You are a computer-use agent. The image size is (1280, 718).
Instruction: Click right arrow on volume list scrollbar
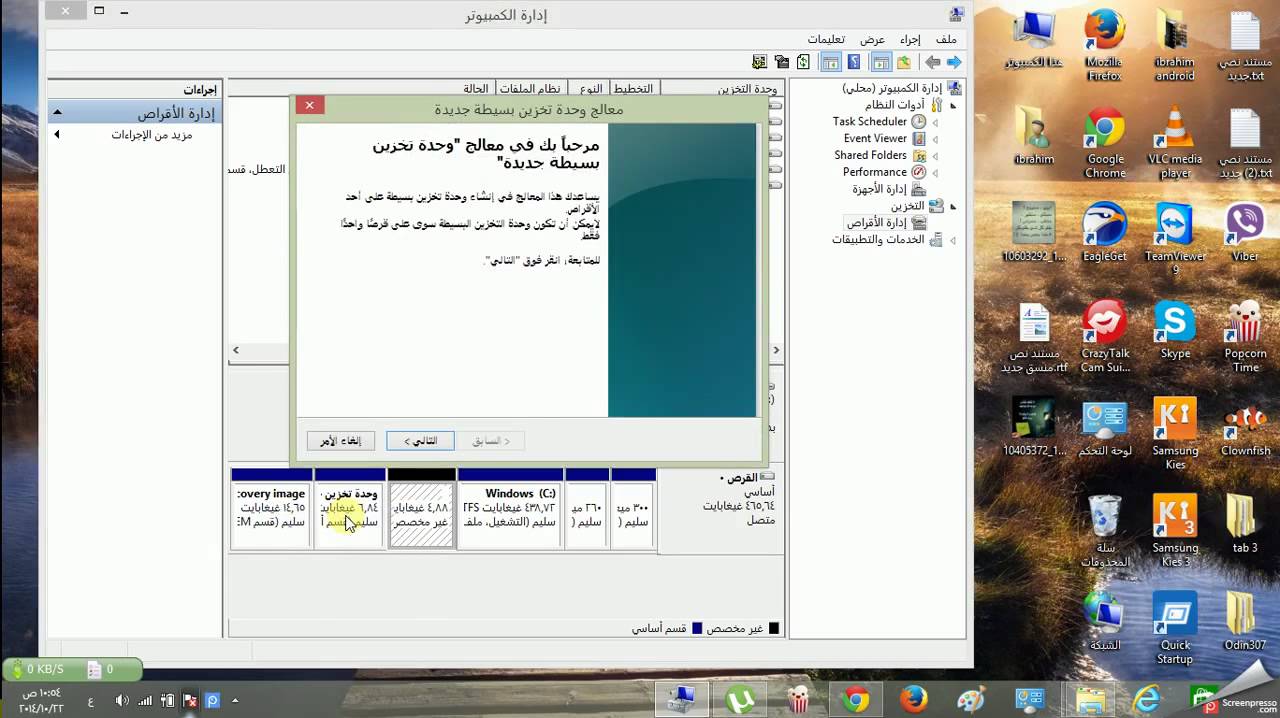coord(776,350)
